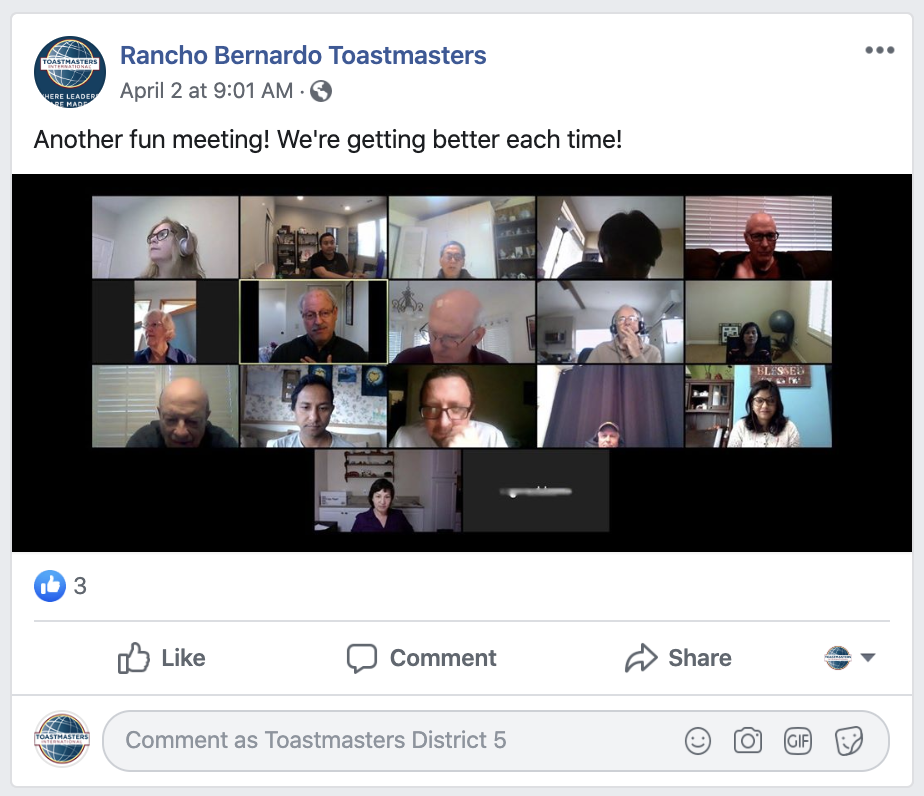
Task: Click Rancho Bernardo Toastmasters profile picture
Action: [x=70, y=71]
